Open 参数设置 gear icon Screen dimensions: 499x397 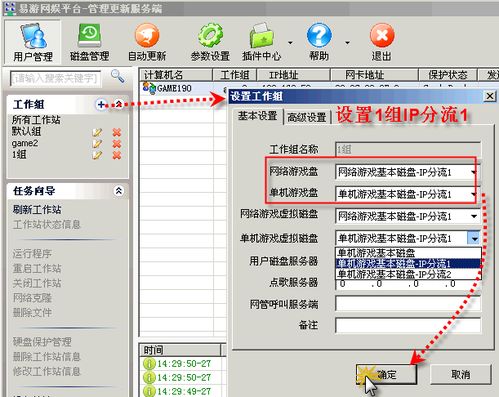(x=210, y=42)
